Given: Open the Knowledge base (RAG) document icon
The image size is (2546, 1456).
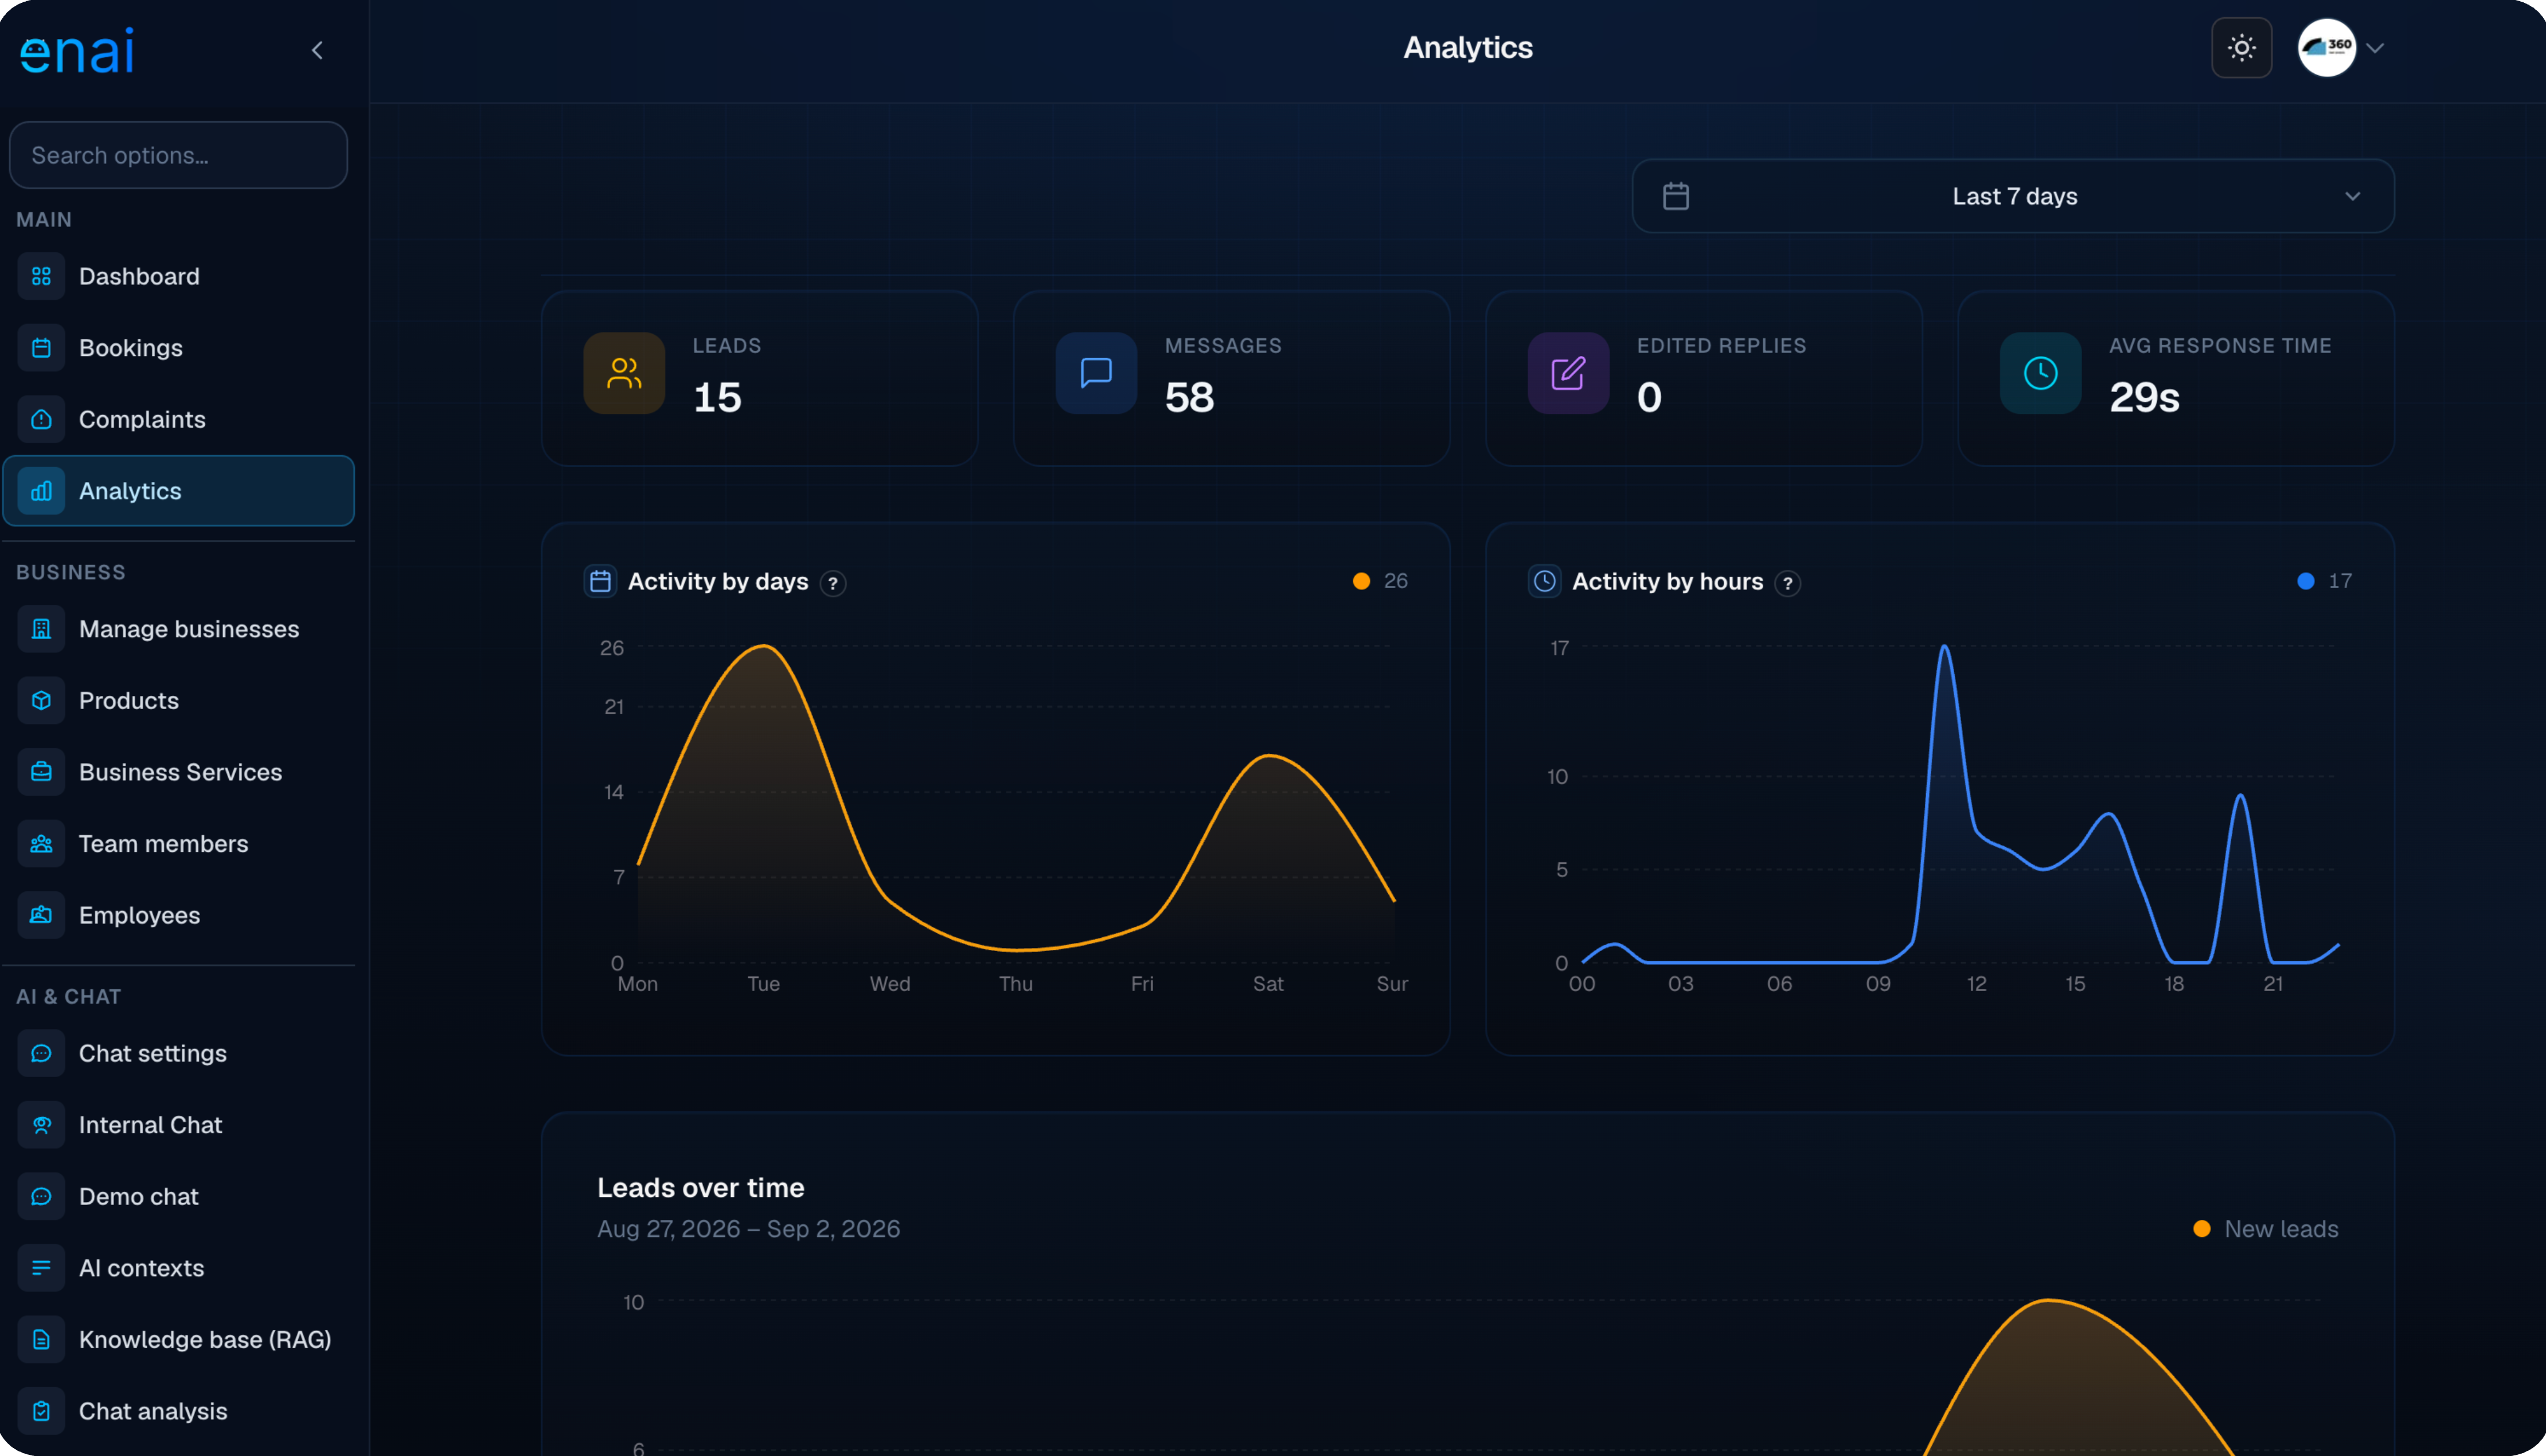Looking at the screenshot, I should [x=41, y=1339].
